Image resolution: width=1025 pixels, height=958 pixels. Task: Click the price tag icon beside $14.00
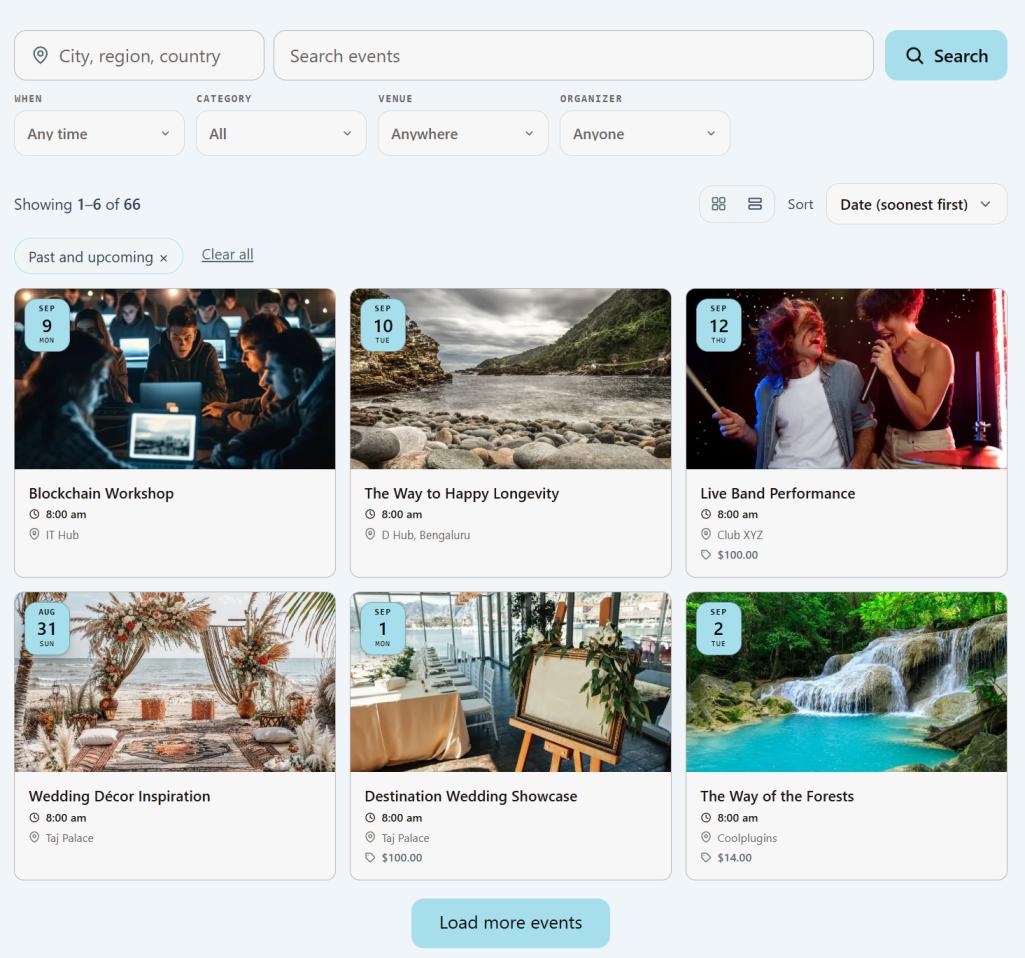point(706,857)
